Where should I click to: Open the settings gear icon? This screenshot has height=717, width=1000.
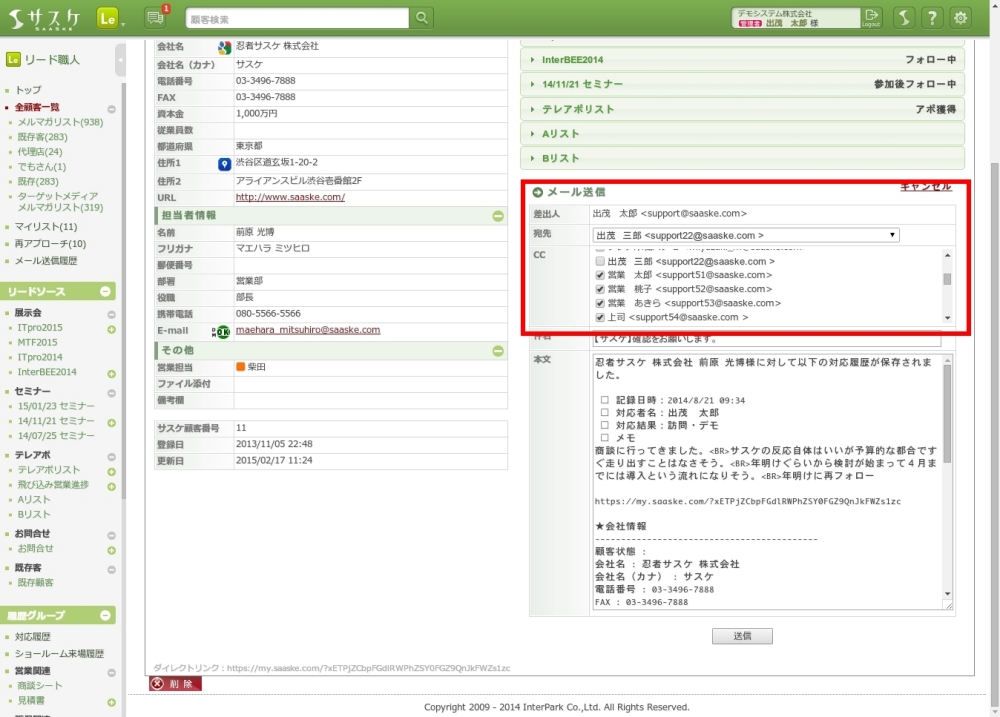pos(961,18)
